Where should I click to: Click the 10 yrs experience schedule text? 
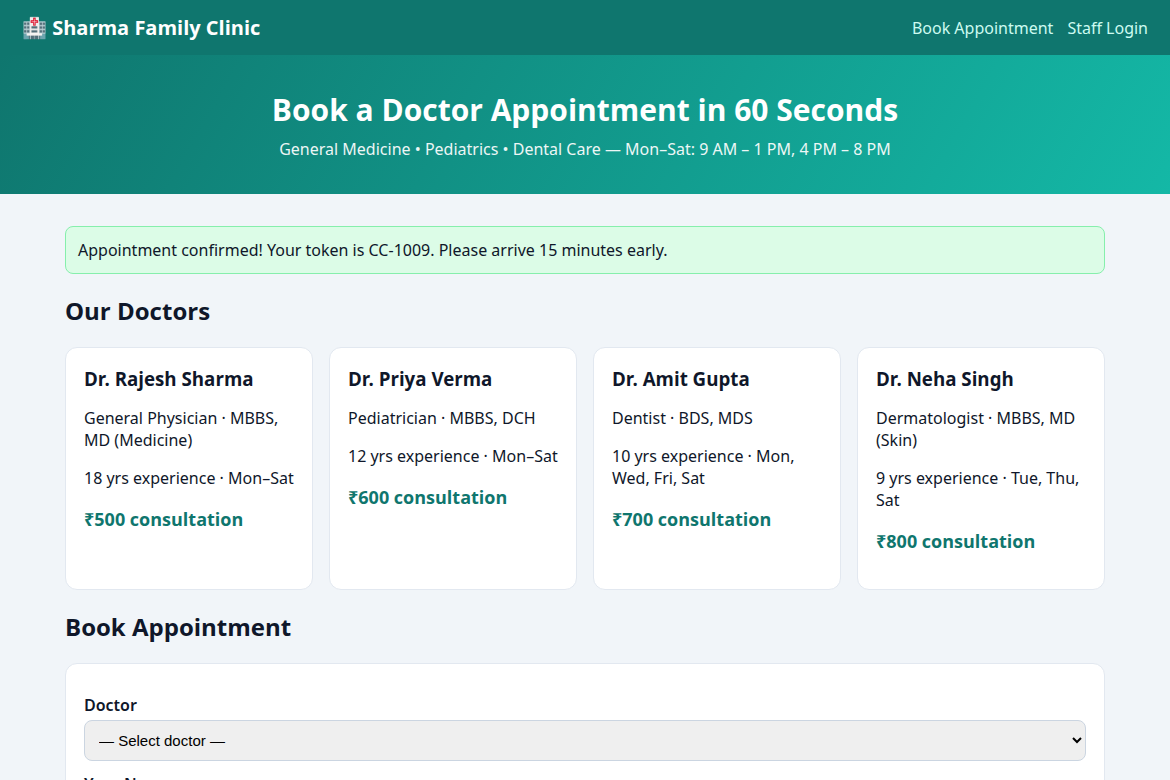704,467
